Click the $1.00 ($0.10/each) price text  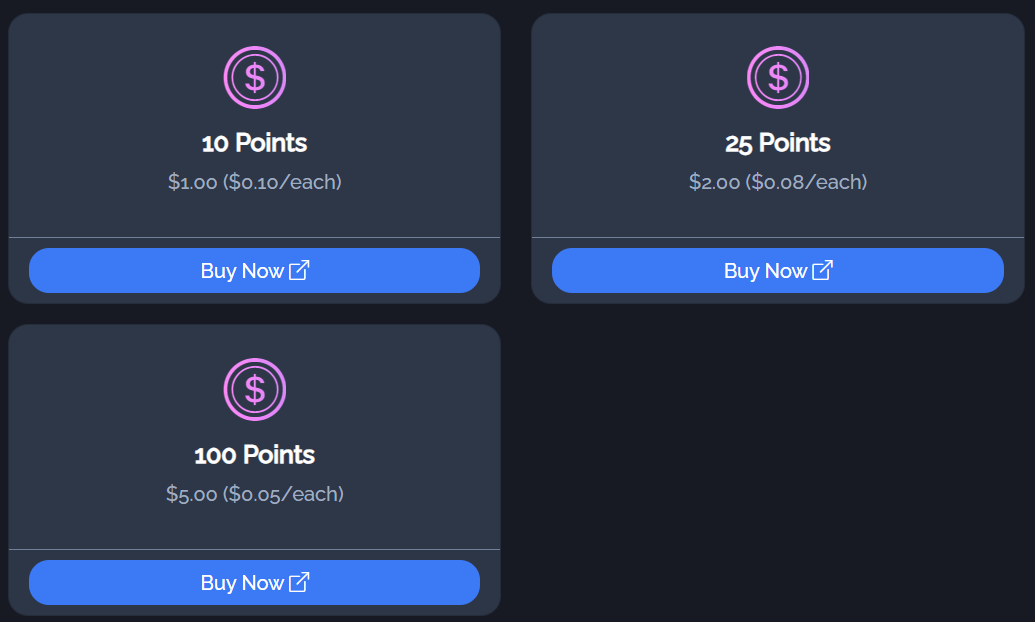click(x=255, y=182)
